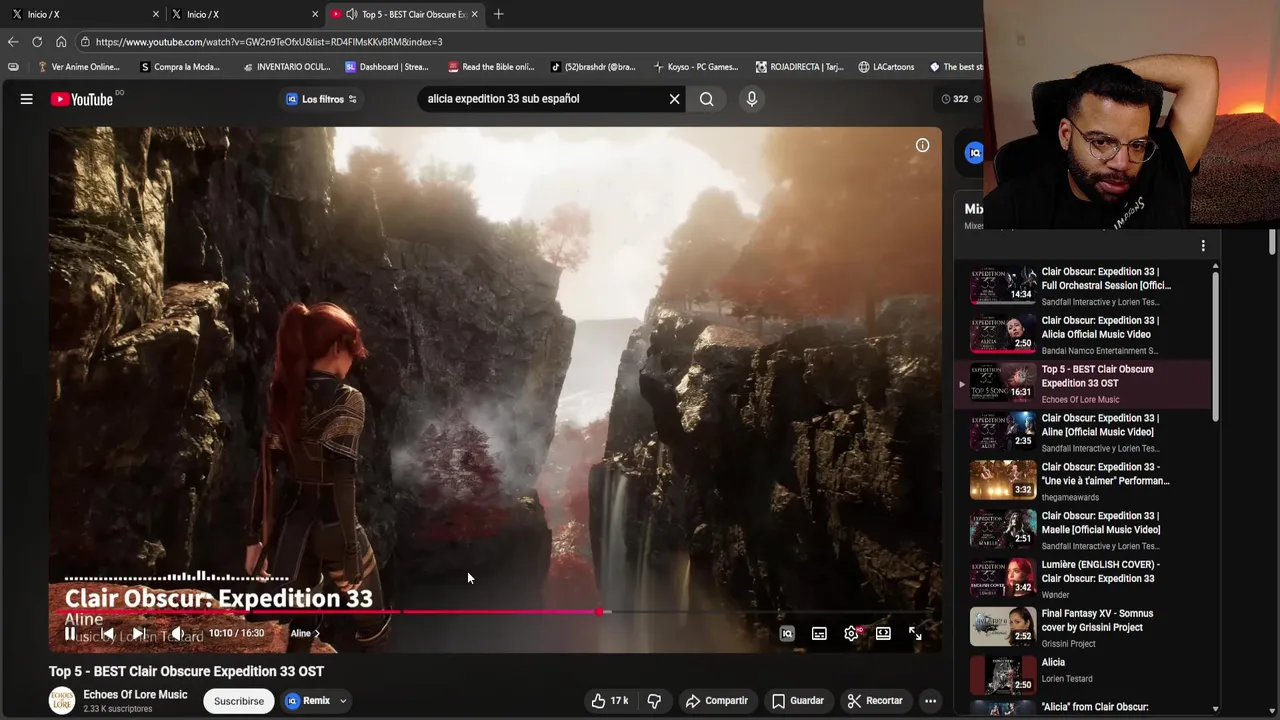Click the Compartir button

[x=716, y=701]
